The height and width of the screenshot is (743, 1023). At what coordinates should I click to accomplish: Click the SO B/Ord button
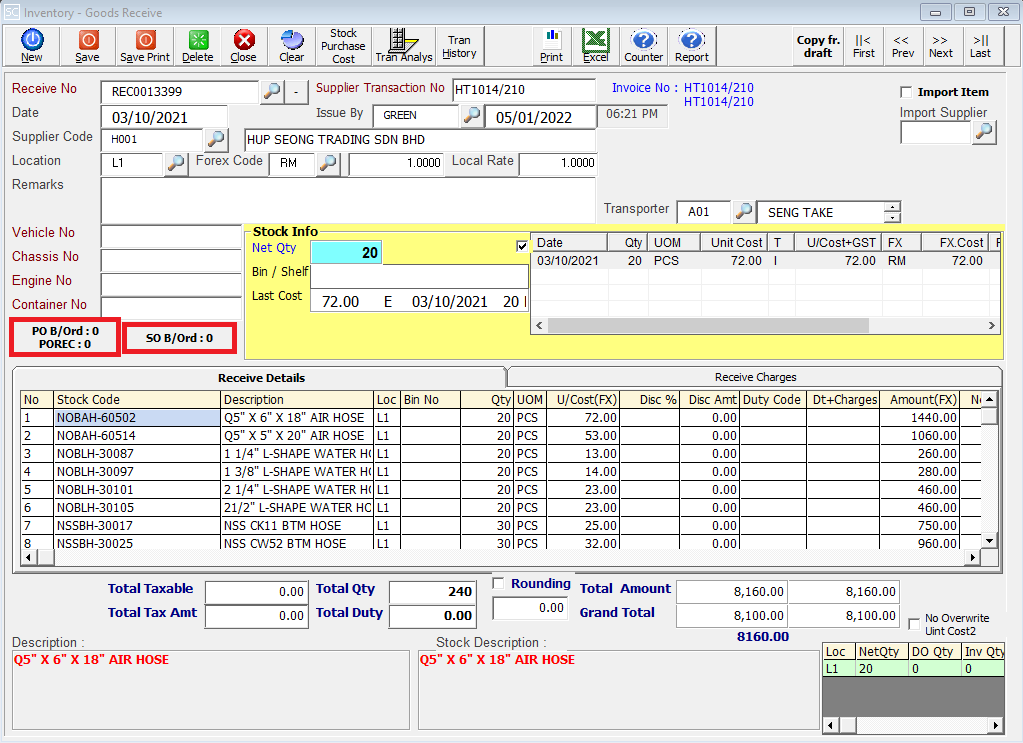point(179,338)
